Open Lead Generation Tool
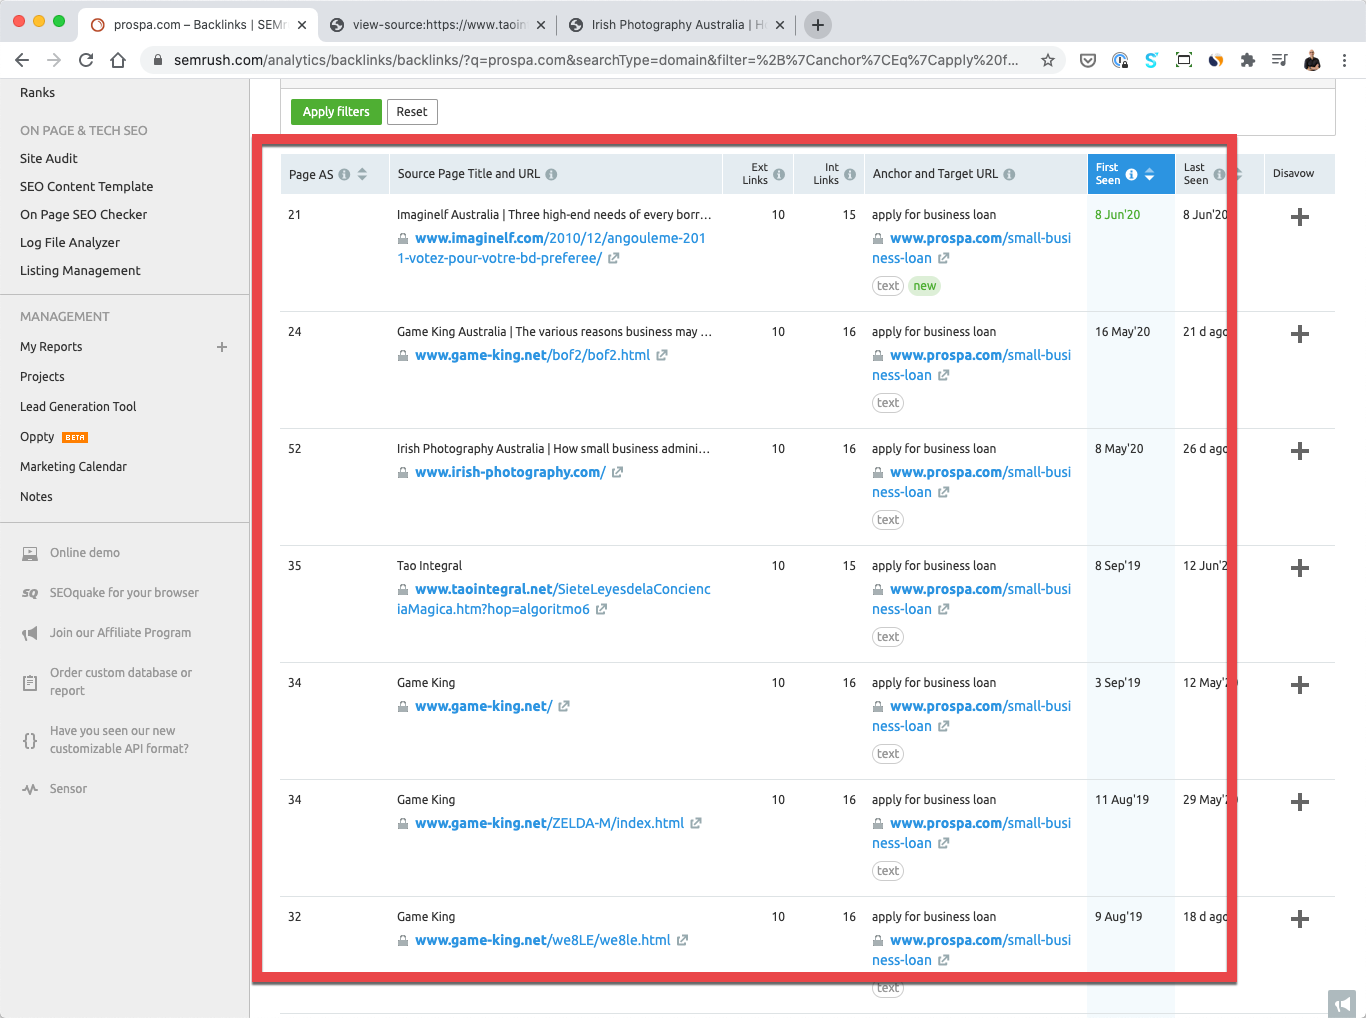 [x=78, y=407]
